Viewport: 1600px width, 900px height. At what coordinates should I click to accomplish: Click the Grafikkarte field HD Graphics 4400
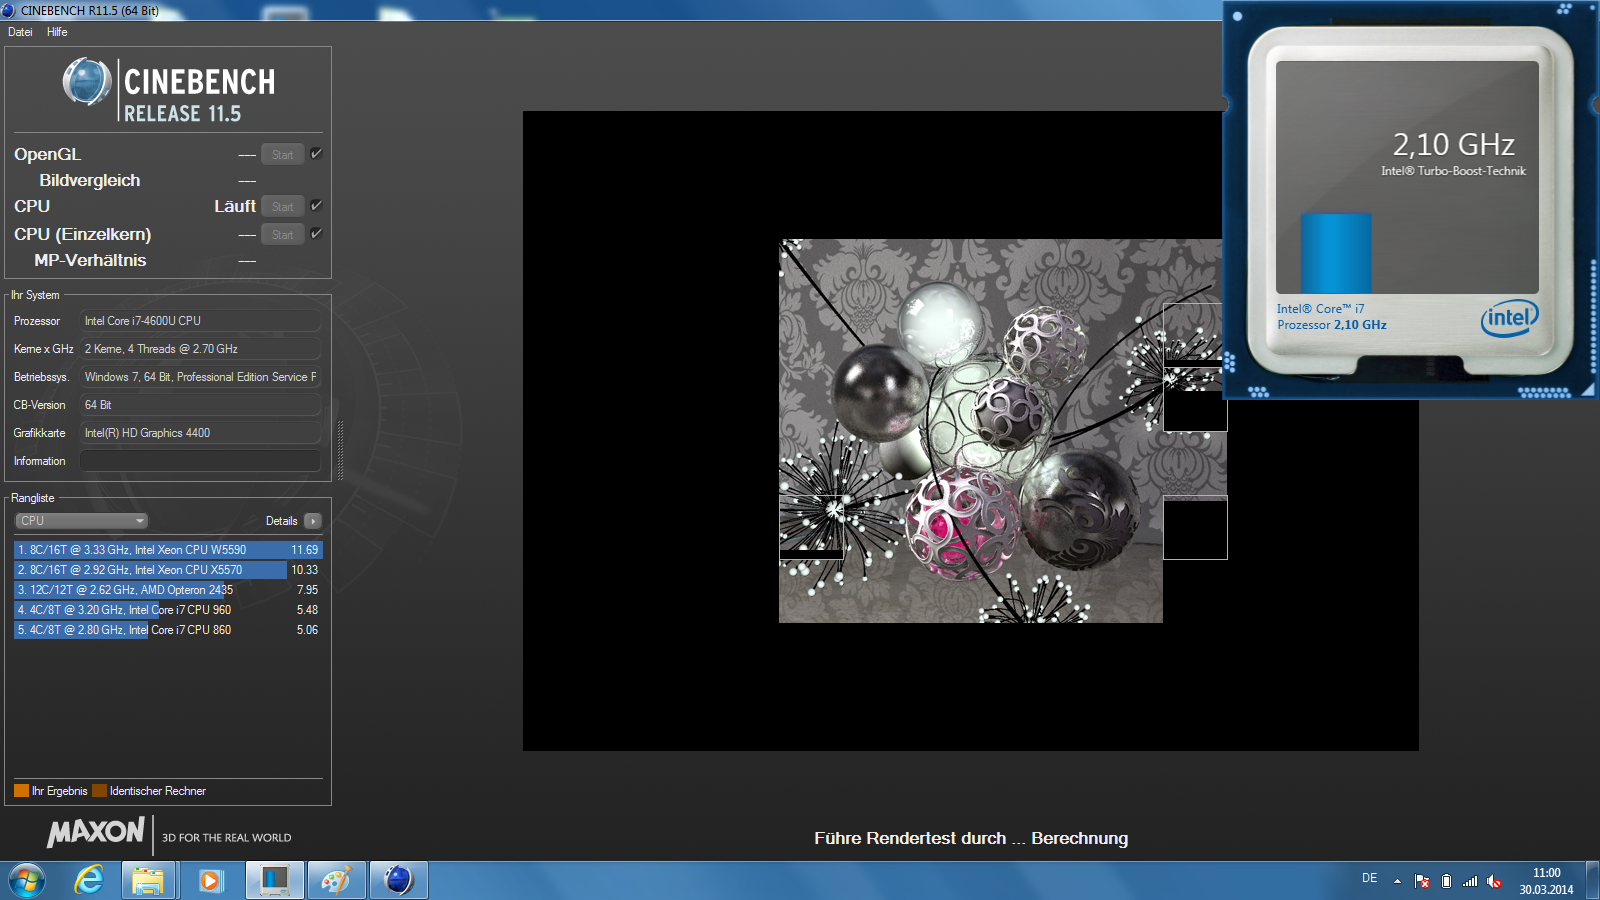(200, 433)
